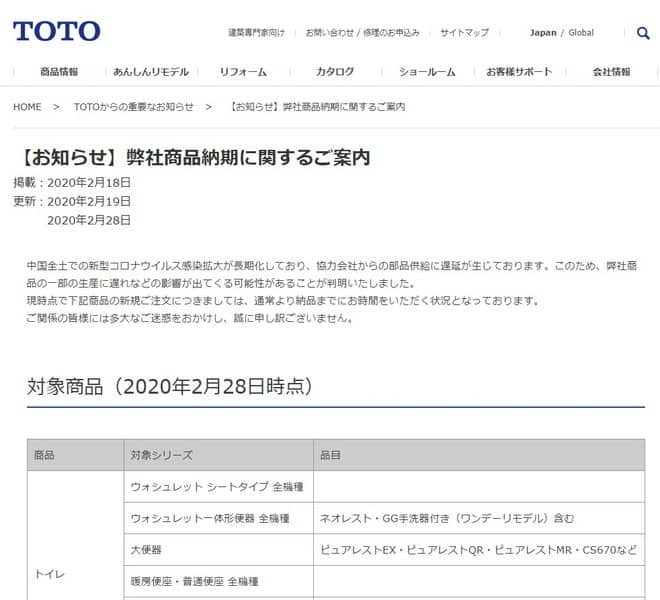Click cell ピュアレストEX・ピュアレストQR
This screenshot has width=660, height=600.
[478, 550]
